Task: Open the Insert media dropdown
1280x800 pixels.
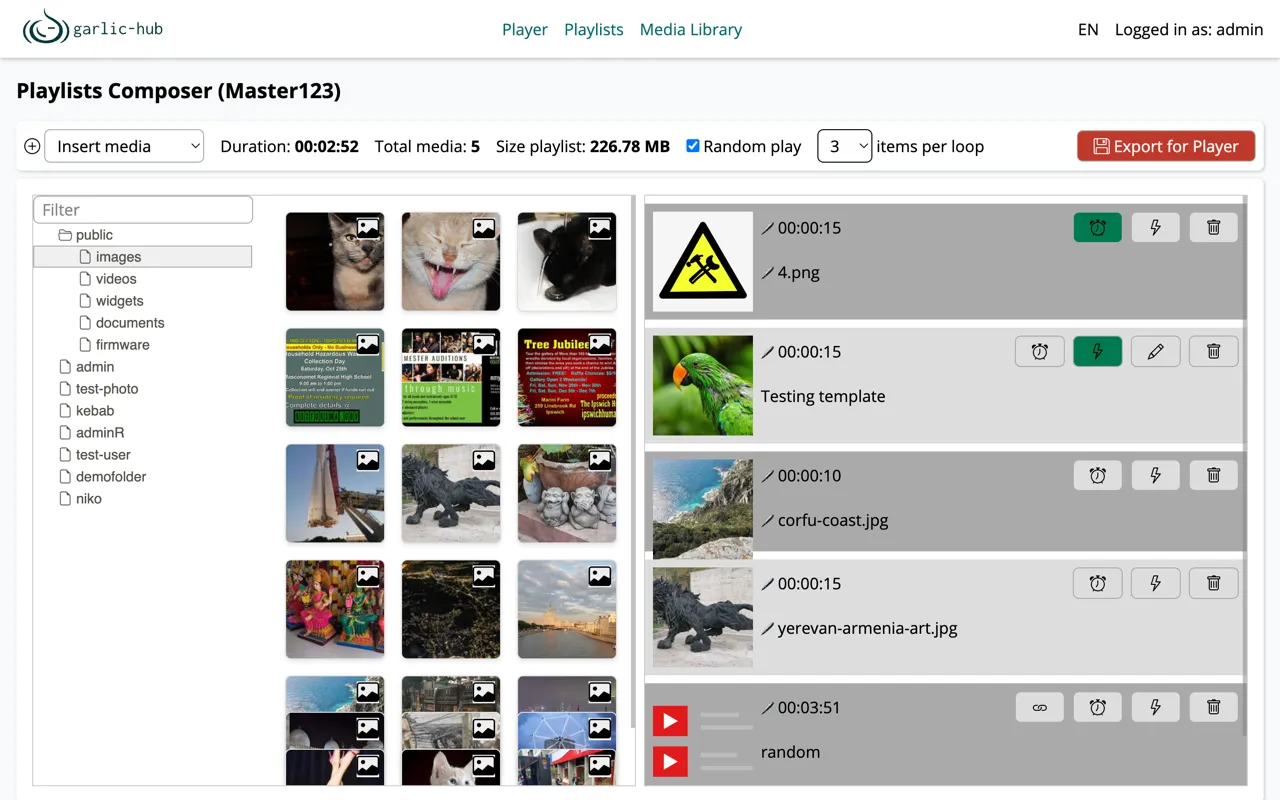Action: click(x=124, y=146)
